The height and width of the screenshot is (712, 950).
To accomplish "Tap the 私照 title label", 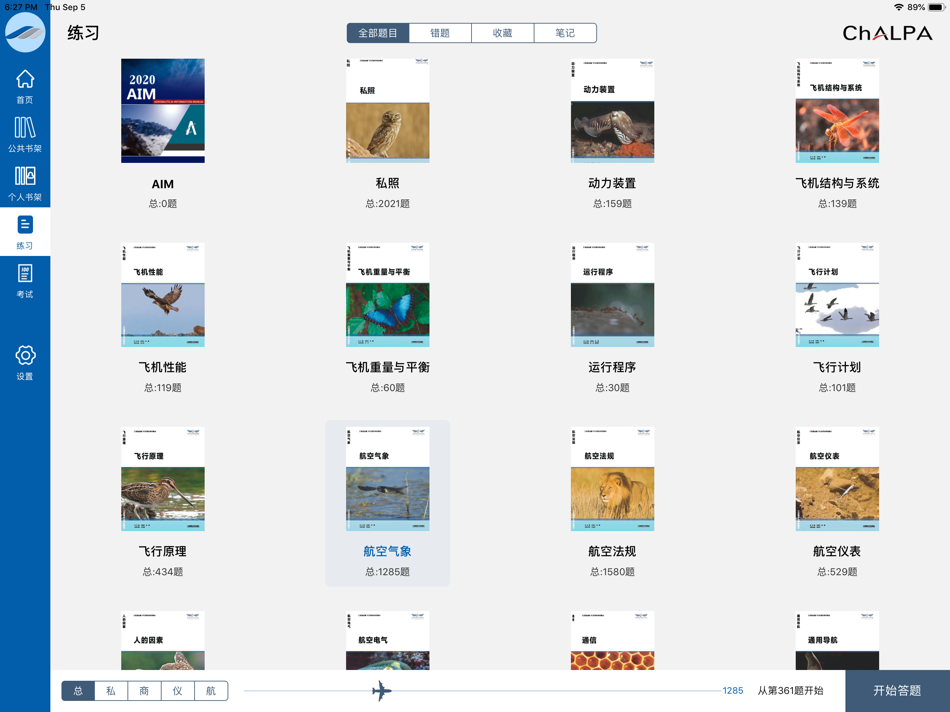I will (388, 183).
